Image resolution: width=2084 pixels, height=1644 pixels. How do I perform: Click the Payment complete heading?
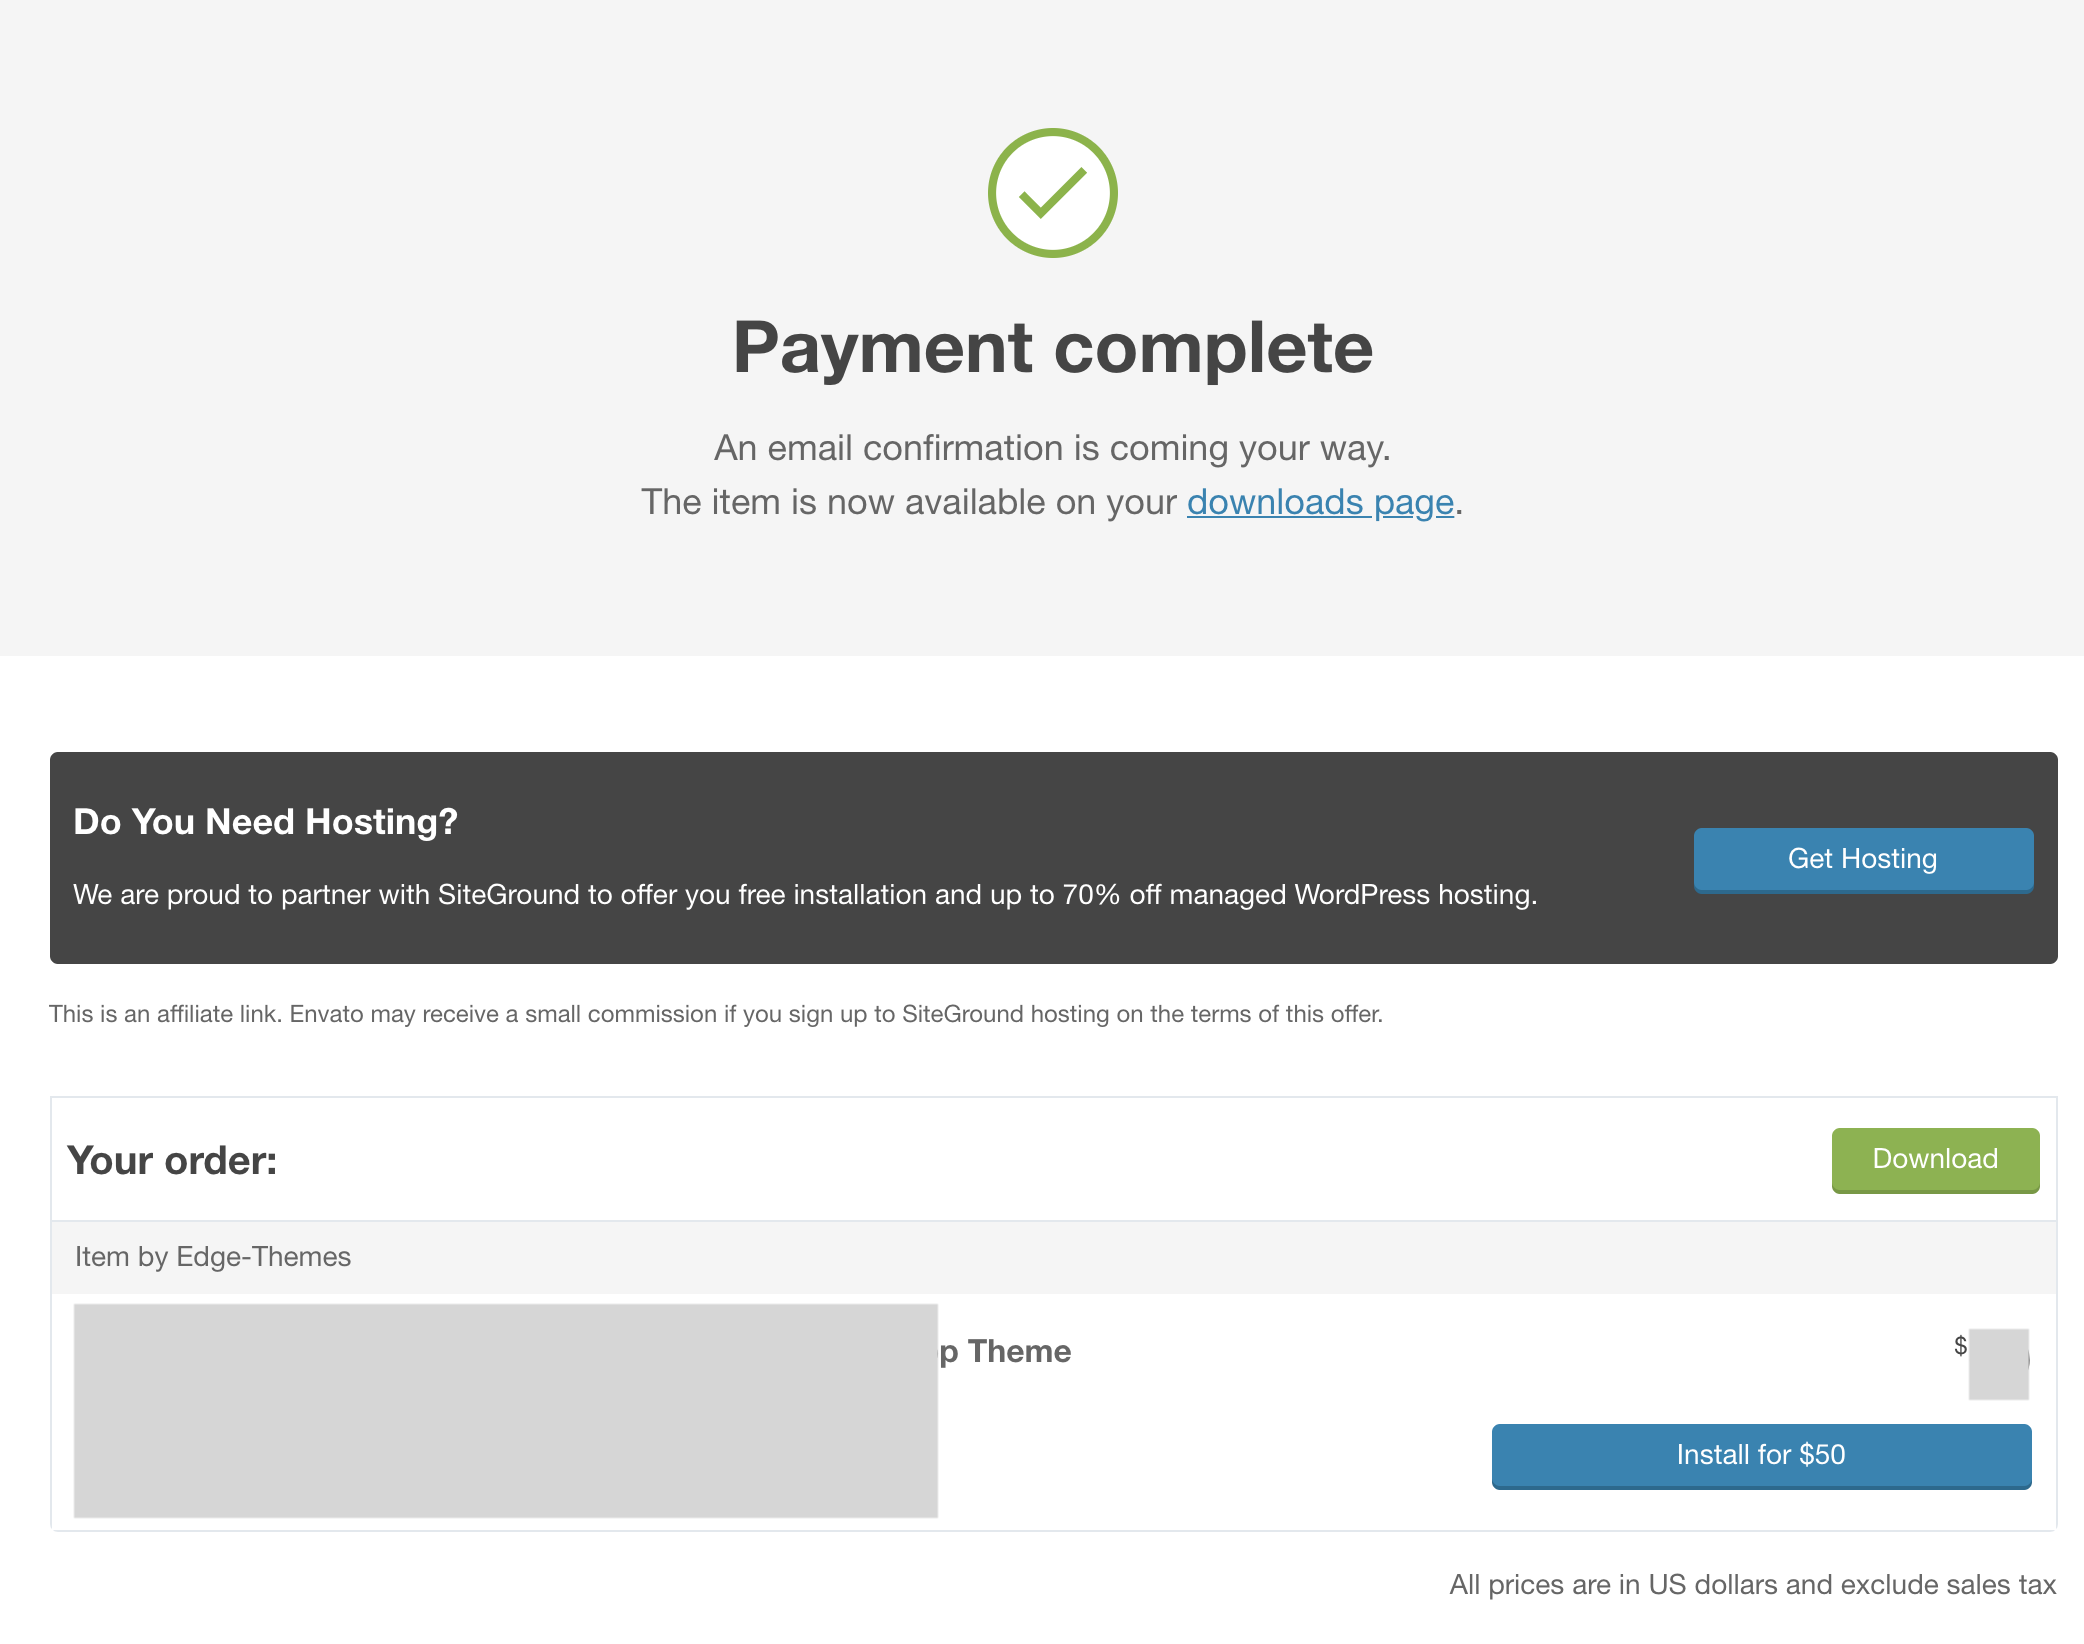(x=1053, y=348)
